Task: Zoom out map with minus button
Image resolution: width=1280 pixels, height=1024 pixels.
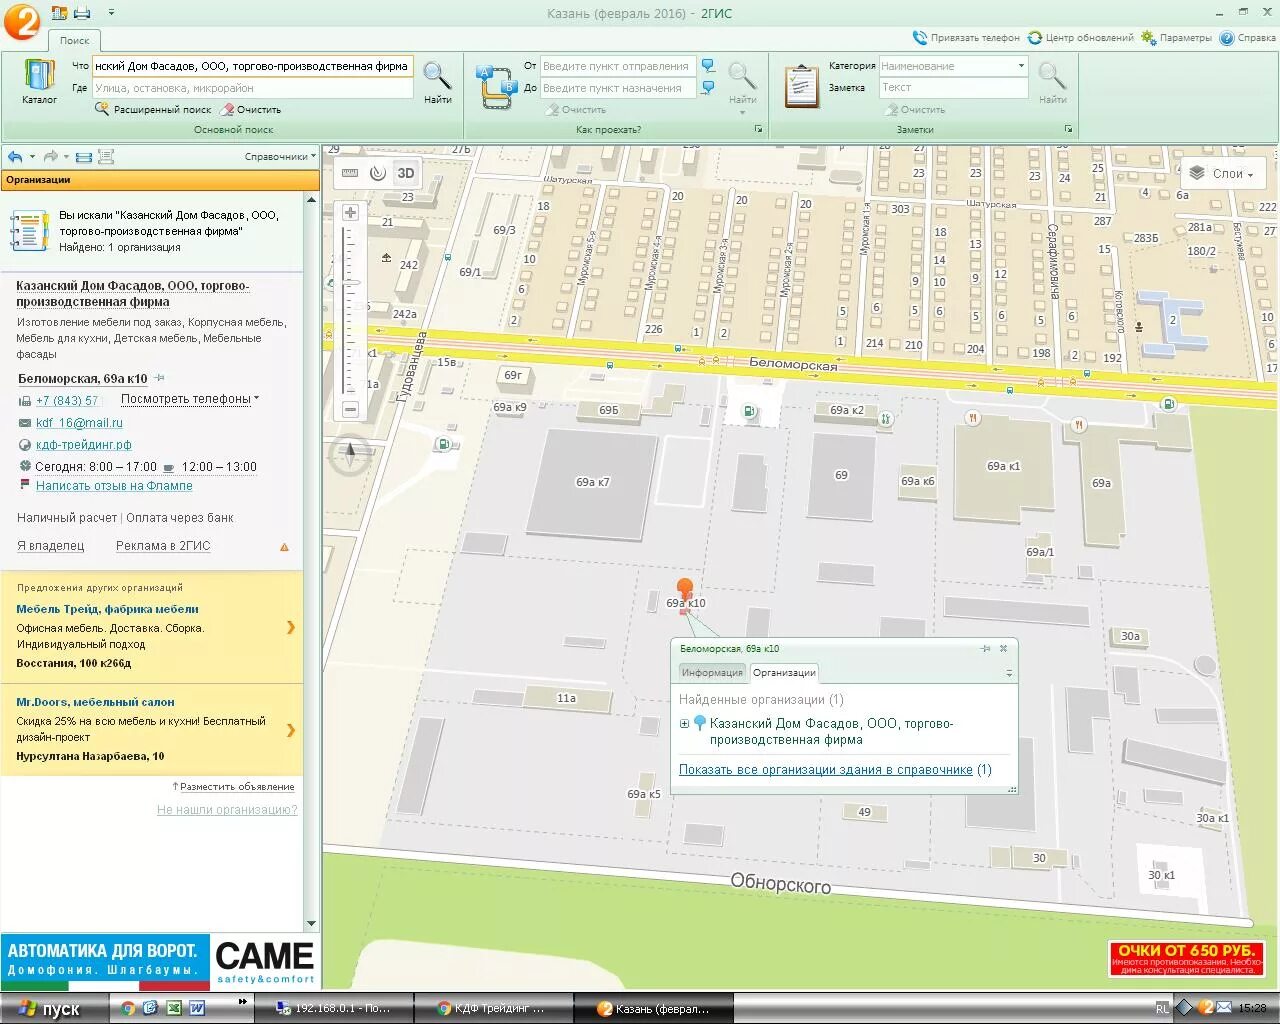Action: 350,409
